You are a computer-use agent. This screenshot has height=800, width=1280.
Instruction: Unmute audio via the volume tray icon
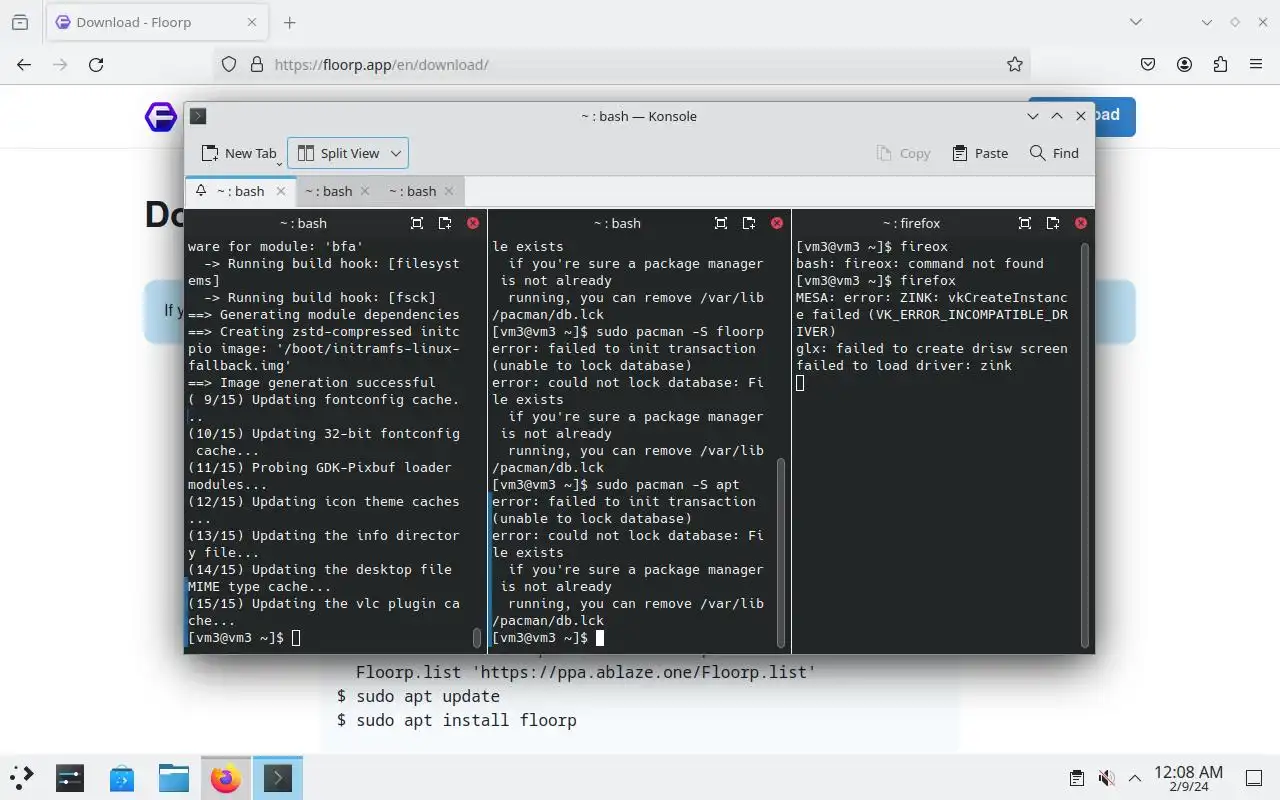pos(1106,778)
